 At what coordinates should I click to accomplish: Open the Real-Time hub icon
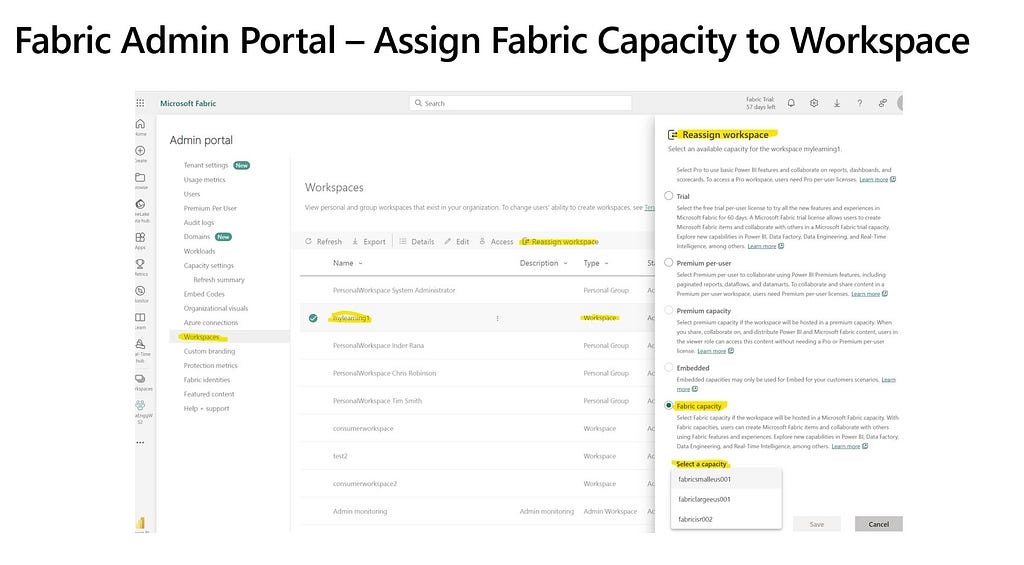(140, 344)
